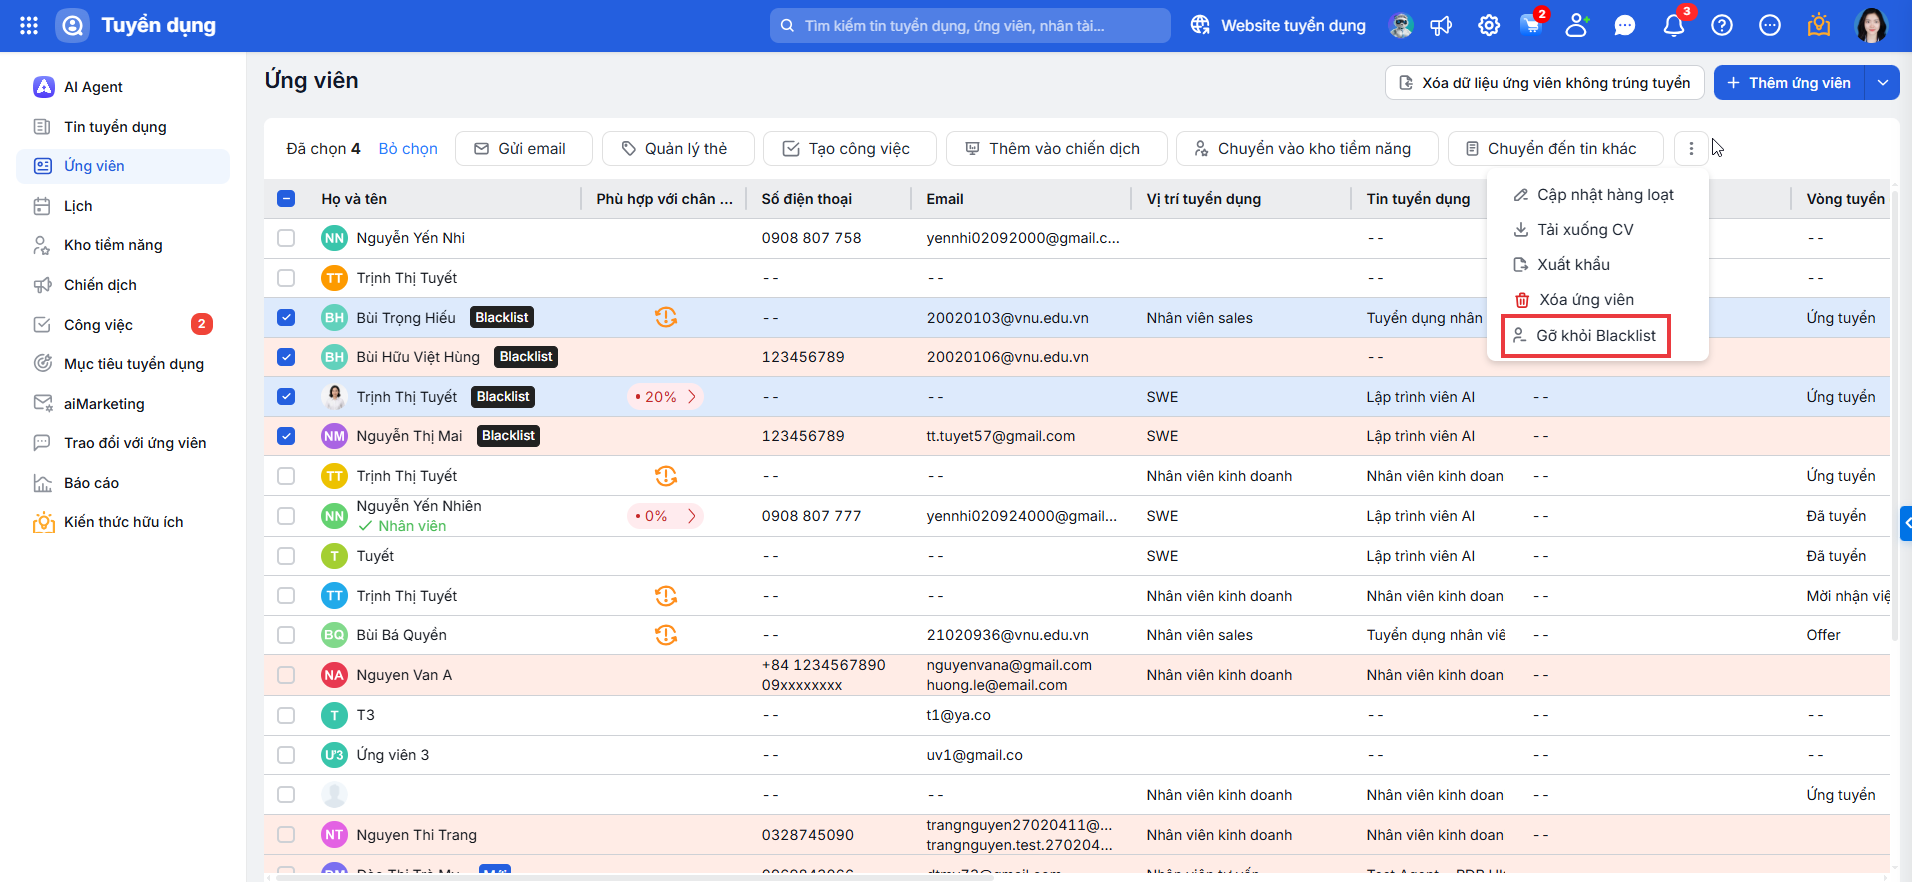1912x882 pixels.
Task: Focus the search tin tuyển dụng field
Action: pyautogui.click(x=970, y=26)
